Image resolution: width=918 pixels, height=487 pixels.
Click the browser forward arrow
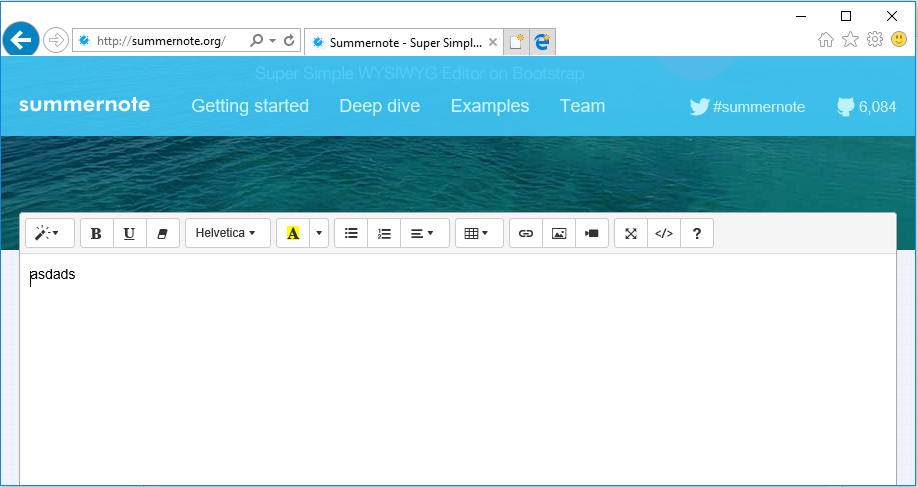(x=56, y=40)
